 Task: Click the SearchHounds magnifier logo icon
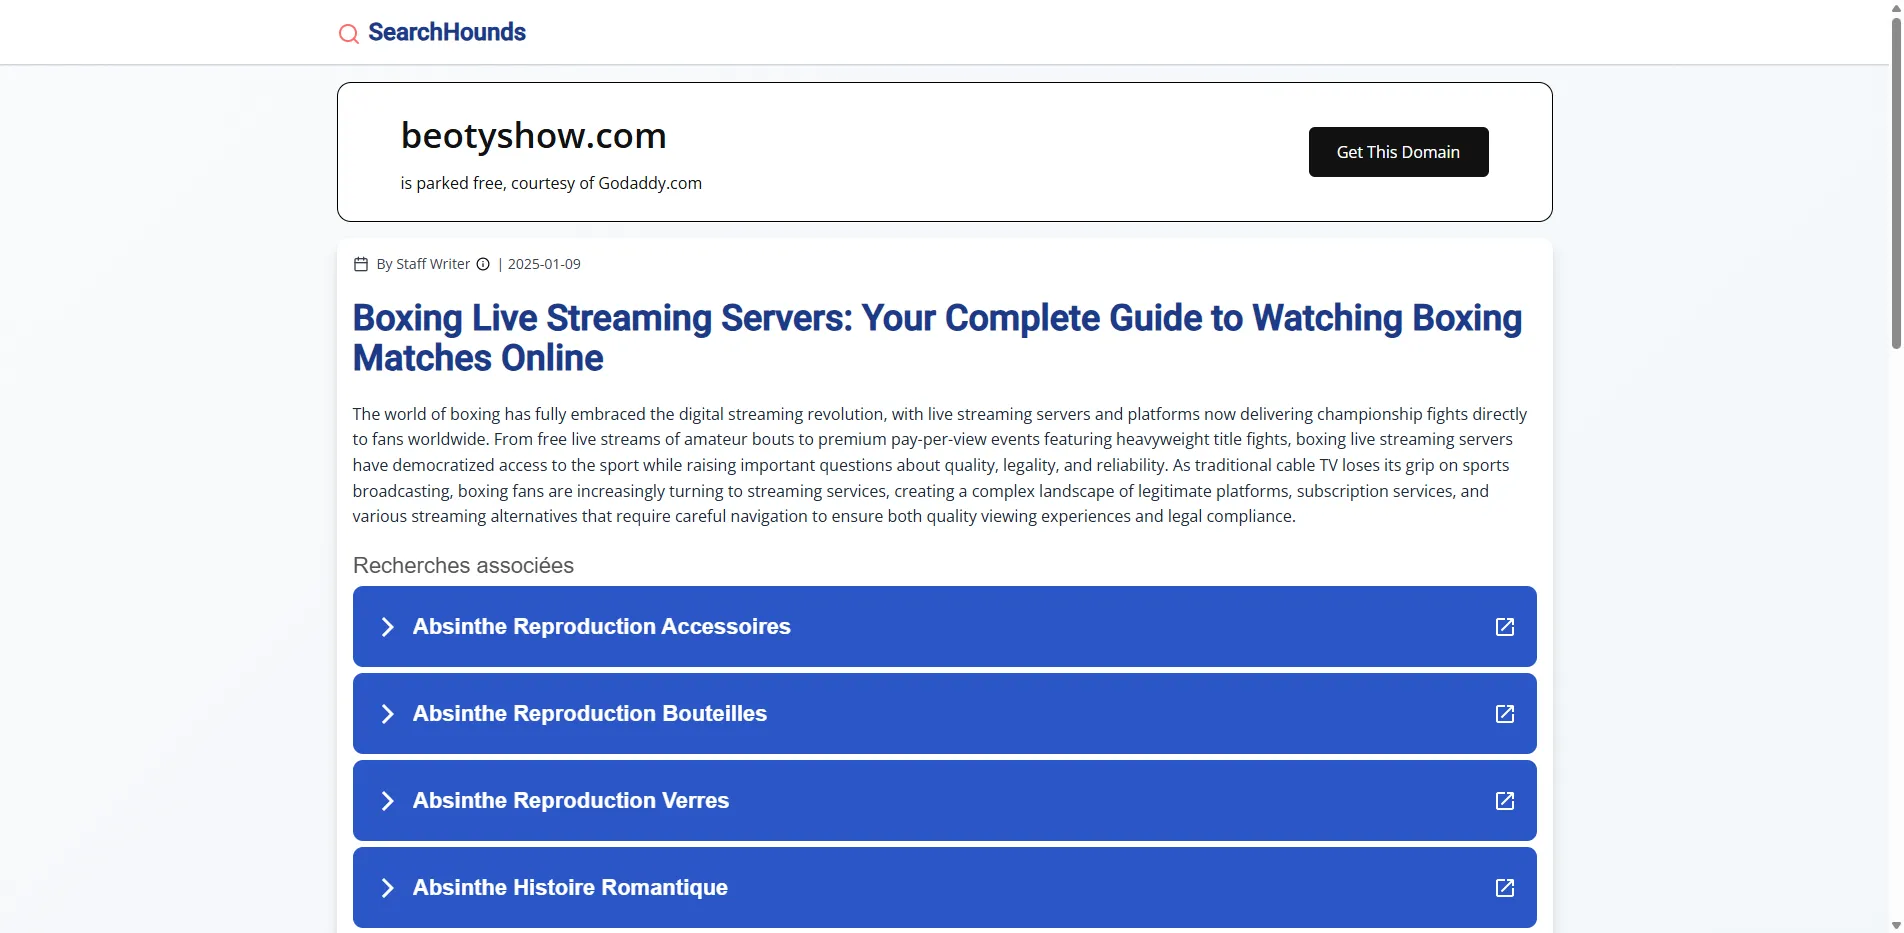(x=348, y=34)
